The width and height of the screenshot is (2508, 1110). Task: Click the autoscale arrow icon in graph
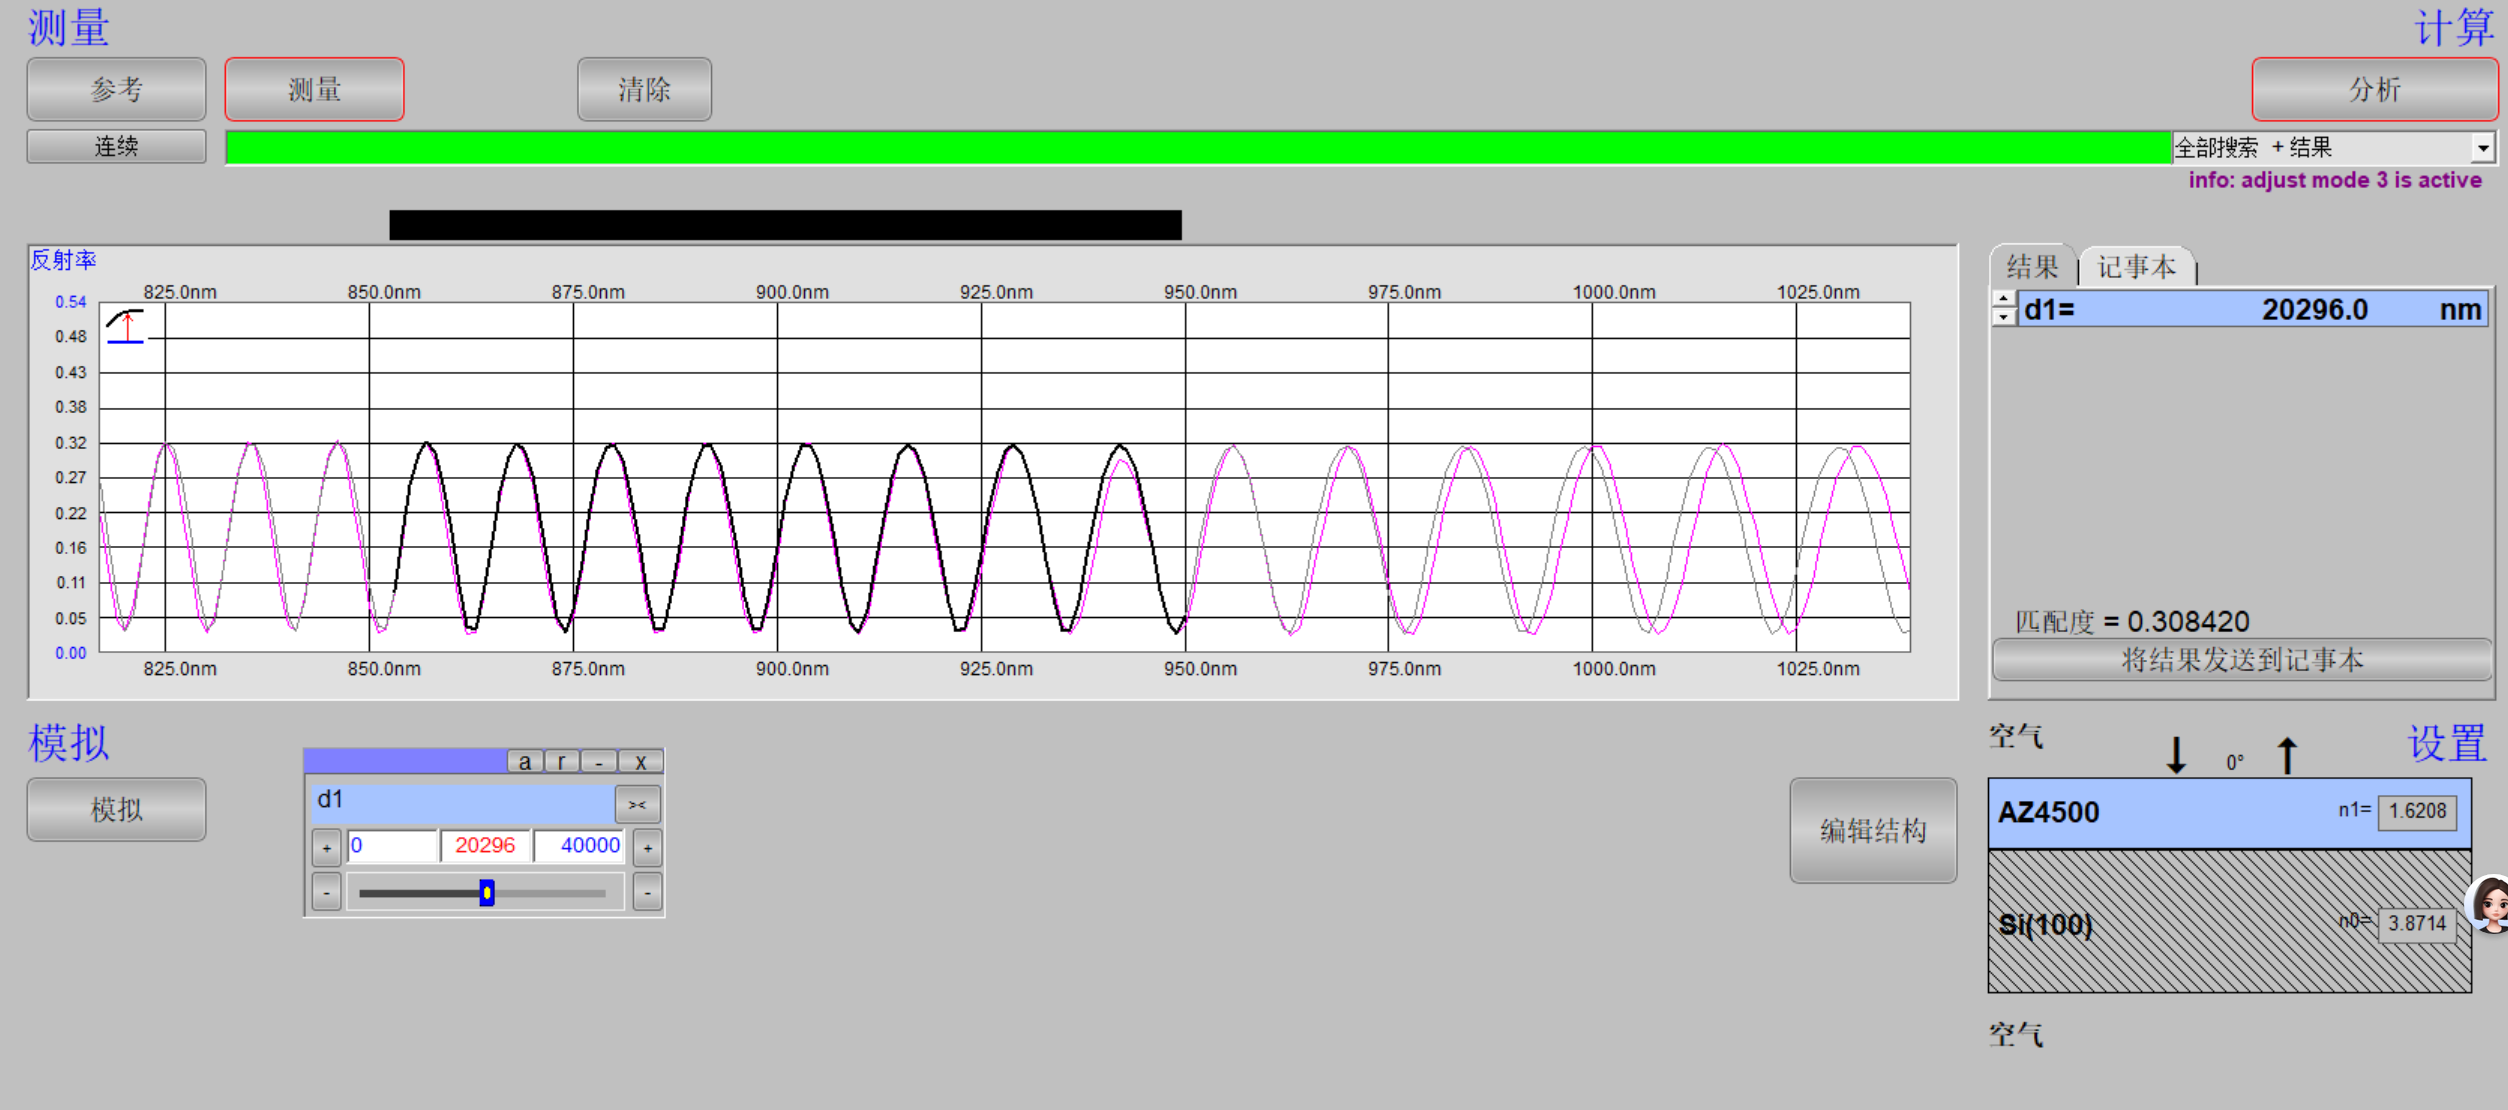pos(126,326)
